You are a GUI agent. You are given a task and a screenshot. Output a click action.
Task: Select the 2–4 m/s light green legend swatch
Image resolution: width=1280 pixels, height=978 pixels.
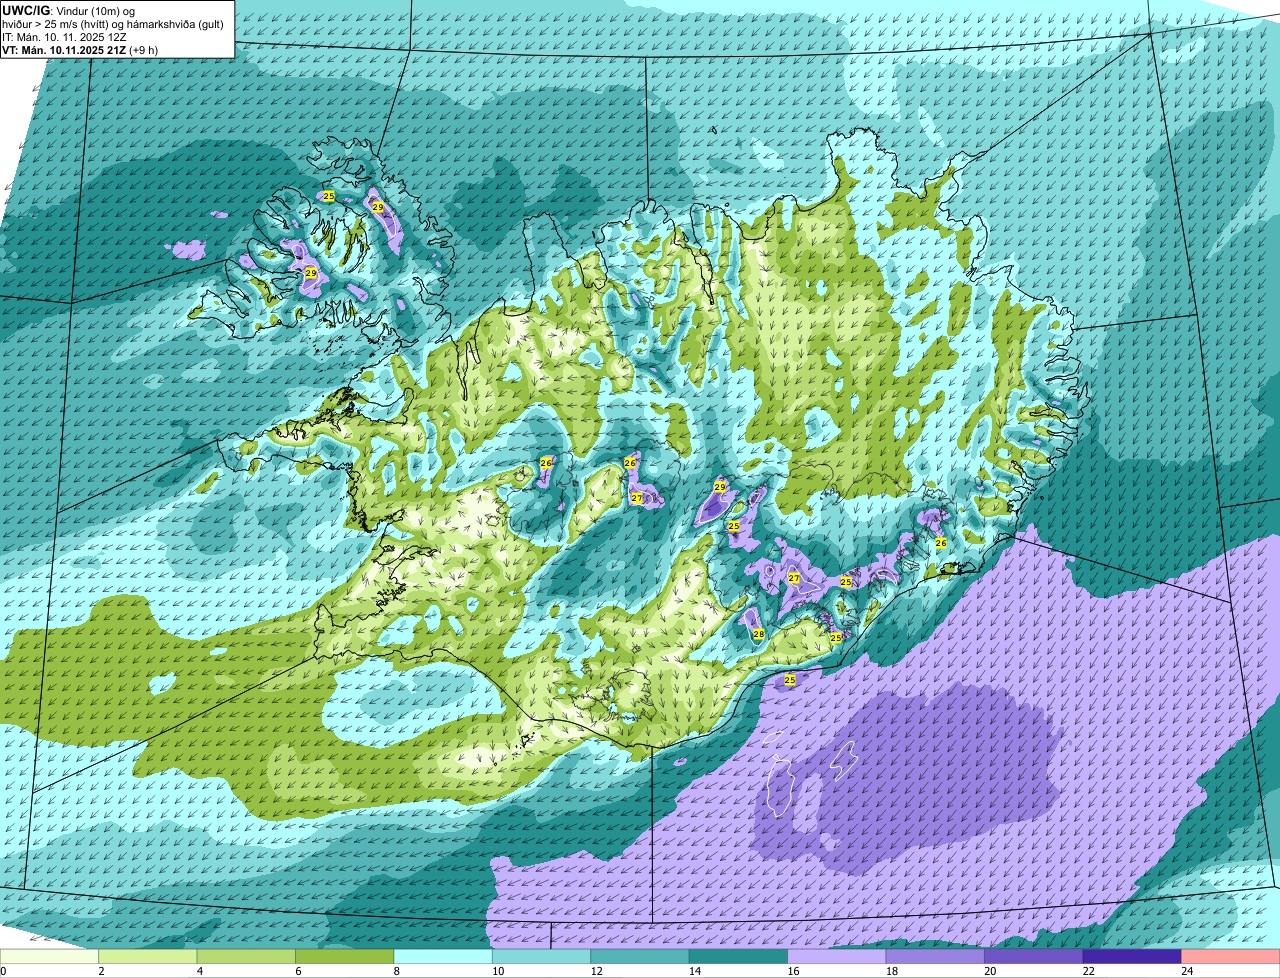(148, 956)
